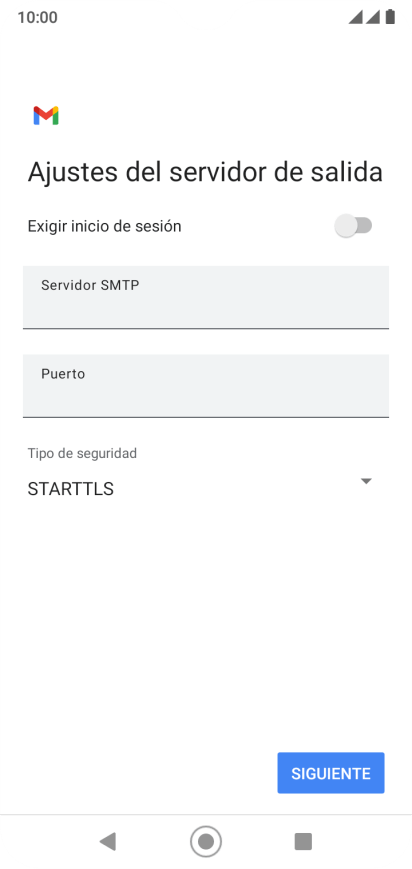Focus the Servidor SMTP input field
The image size is (412, 869).
(x=206, y=297)
